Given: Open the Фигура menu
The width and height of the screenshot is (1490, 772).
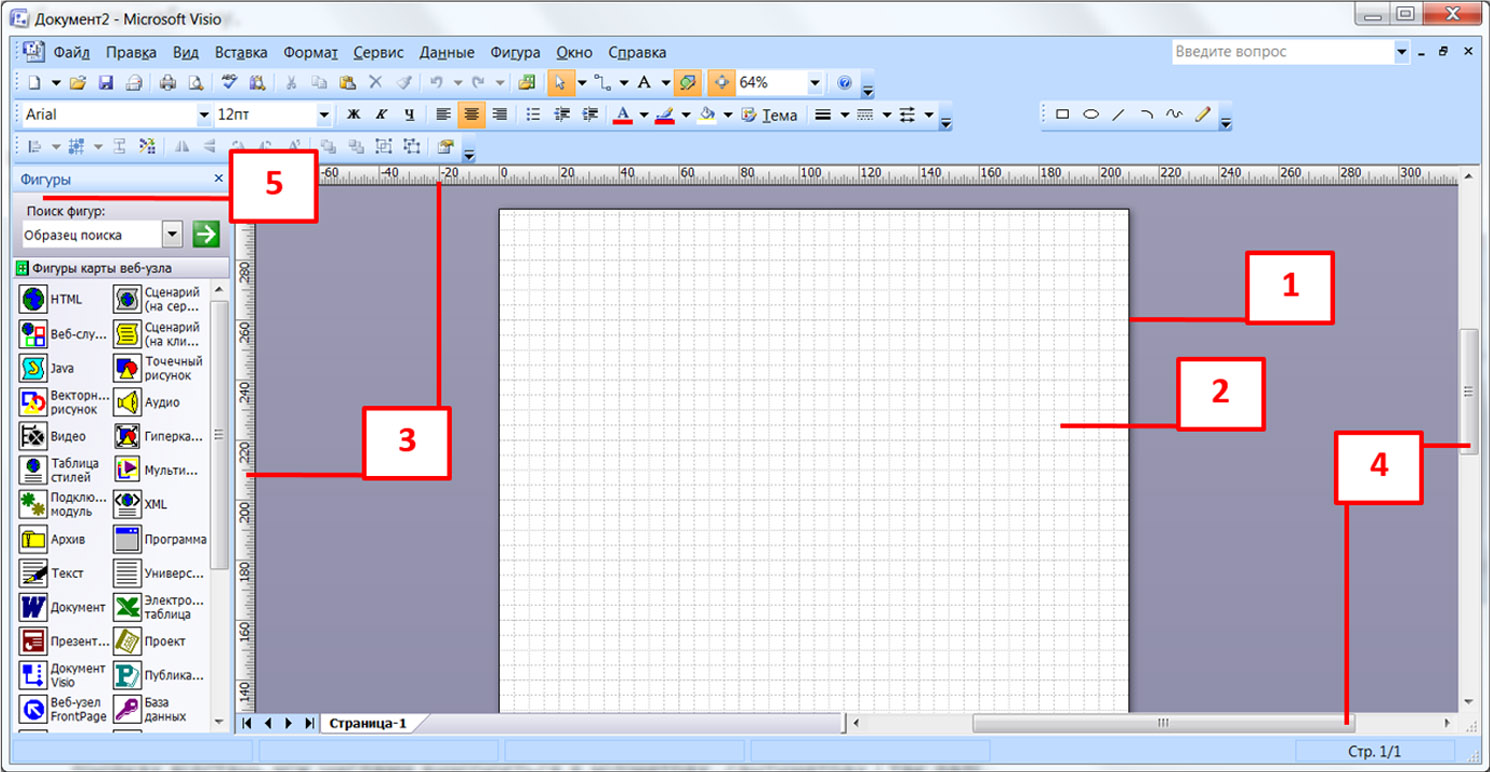Looking at the screenshot, I should click(x=515, y=52).
